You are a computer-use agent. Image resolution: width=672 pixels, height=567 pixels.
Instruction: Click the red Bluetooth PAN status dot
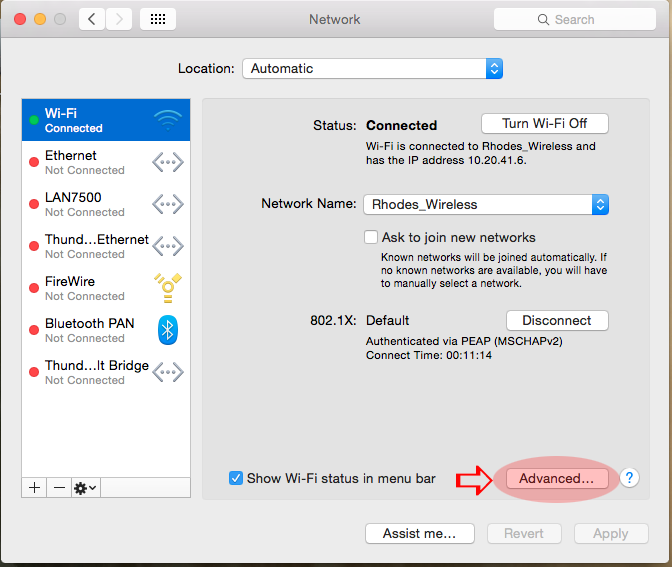pos(34,330)
